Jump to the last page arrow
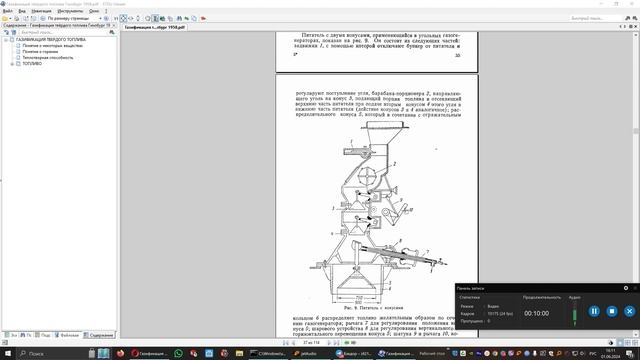Image resolution: width=640 pixels, height=360 pixels. coord(336,343)
